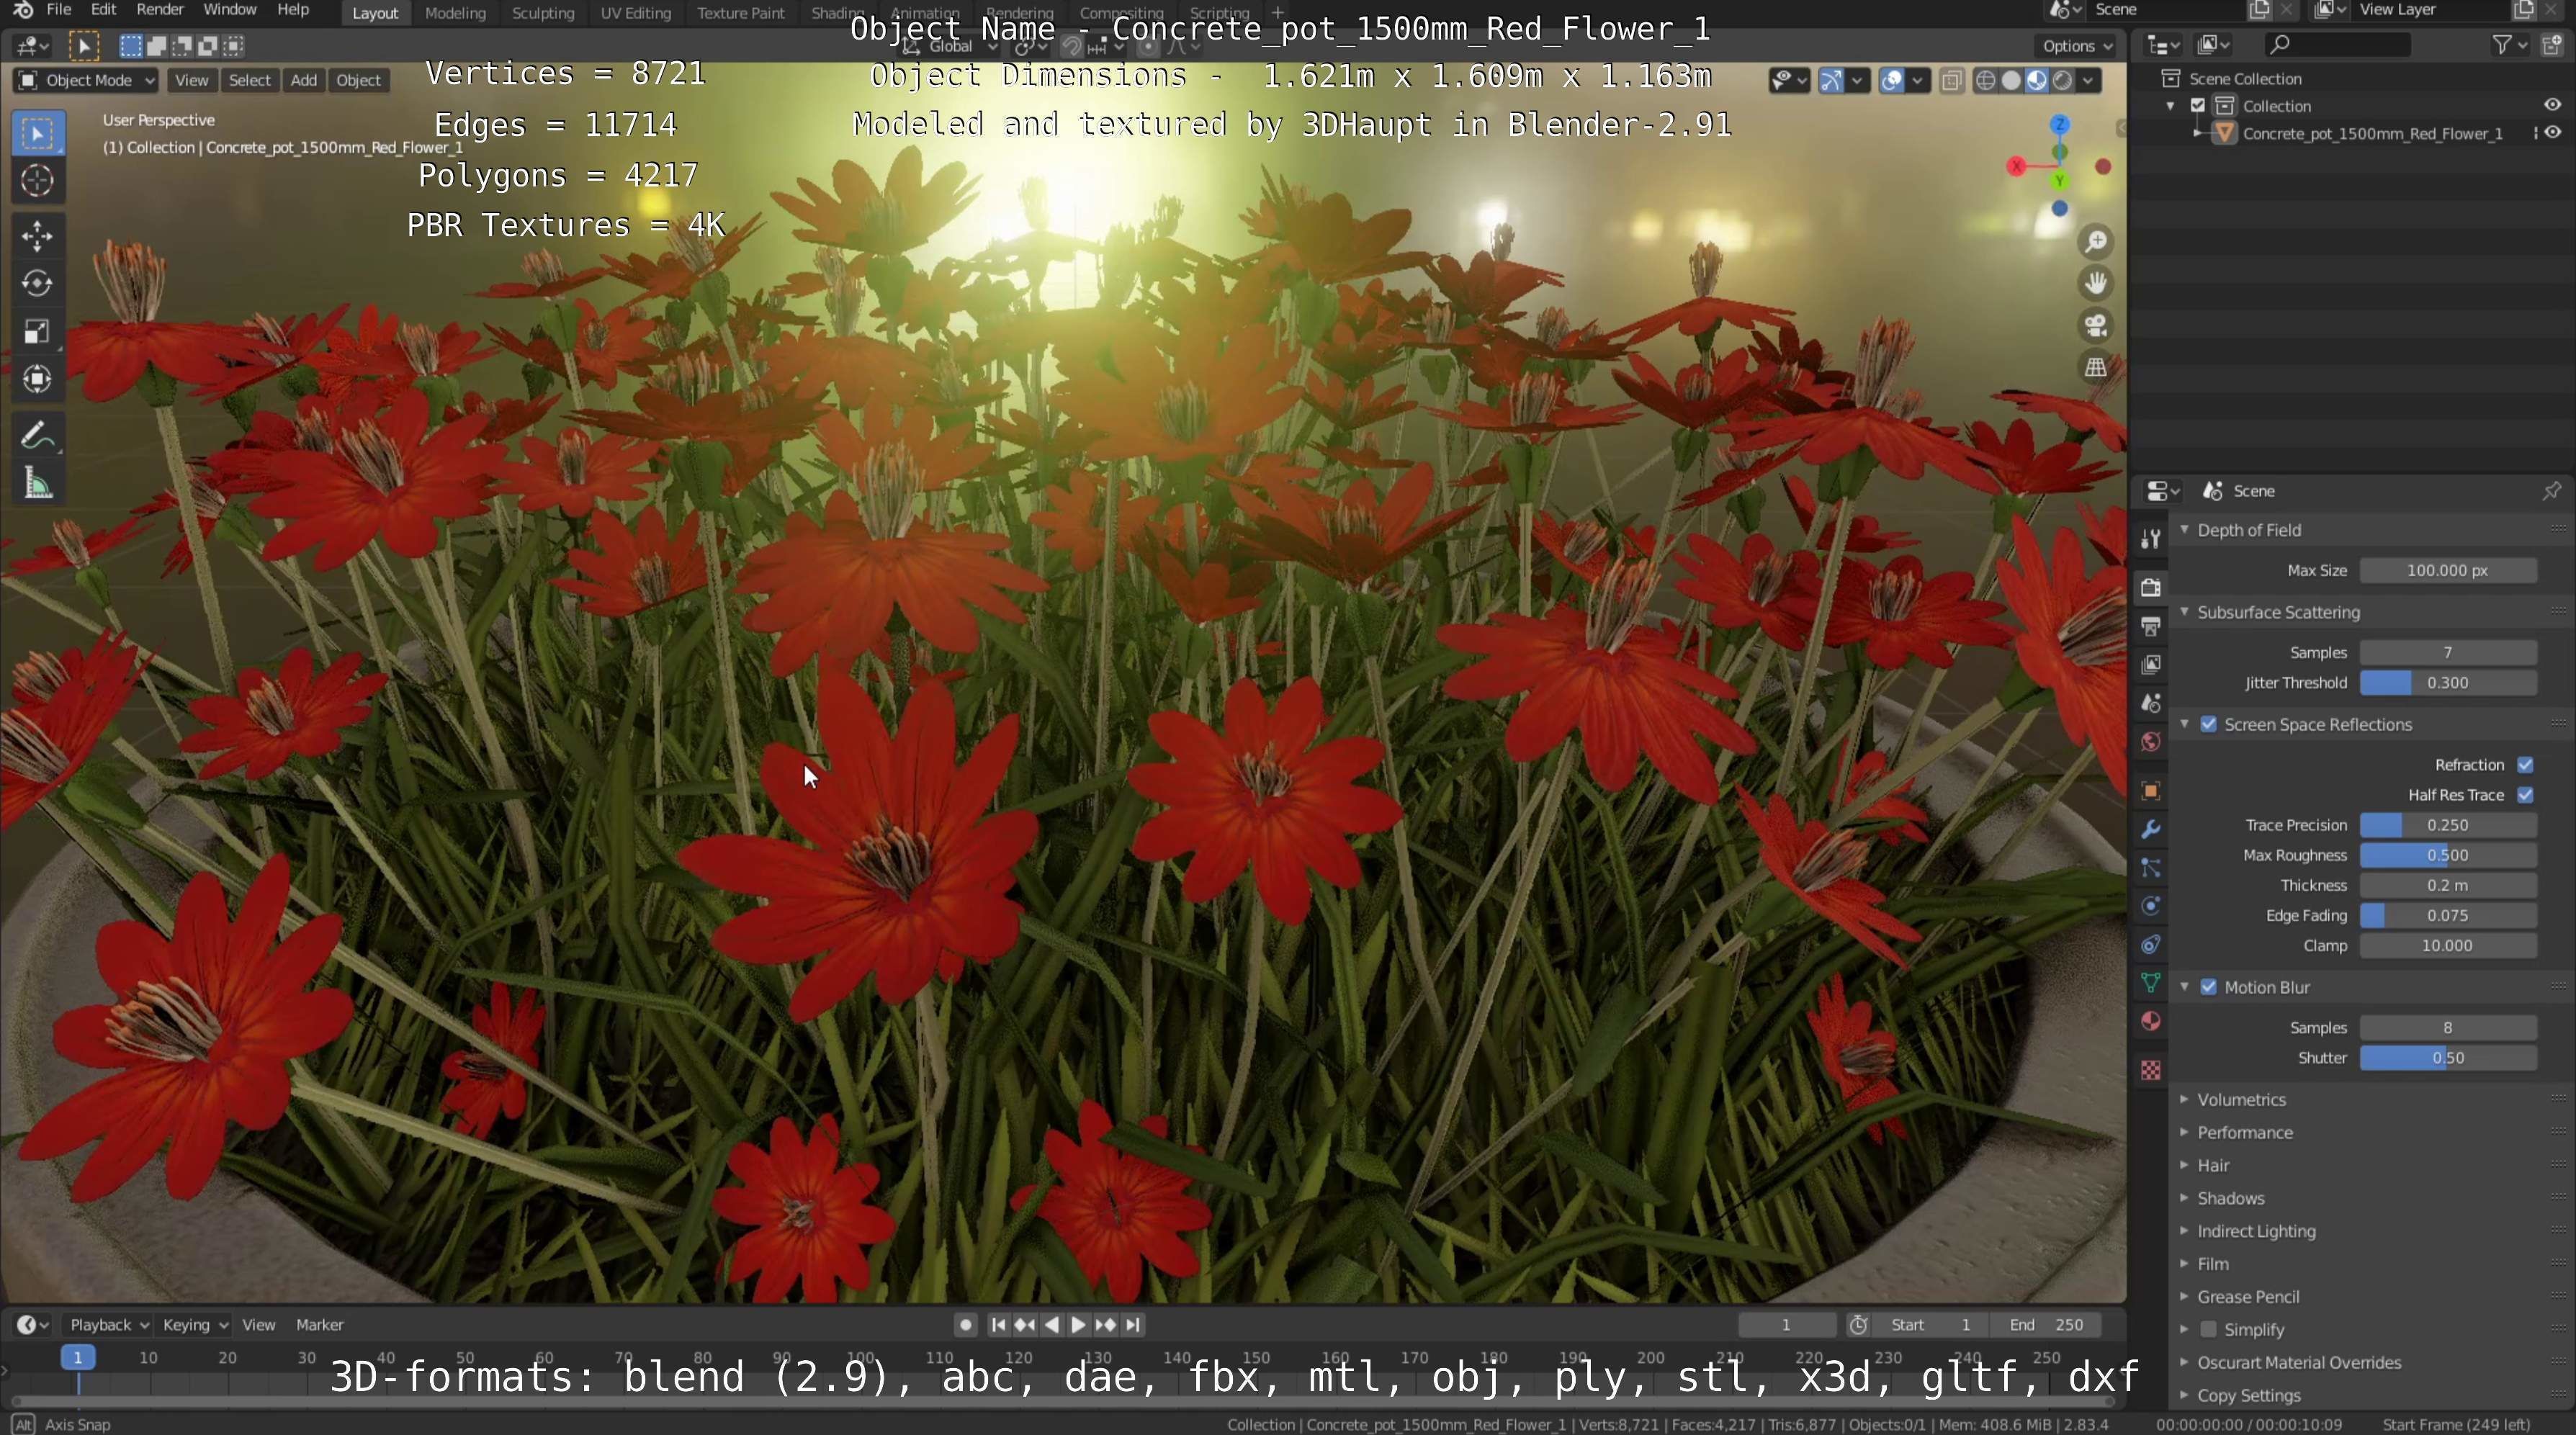Open the Object Mode dropdown

coord(87,81)
